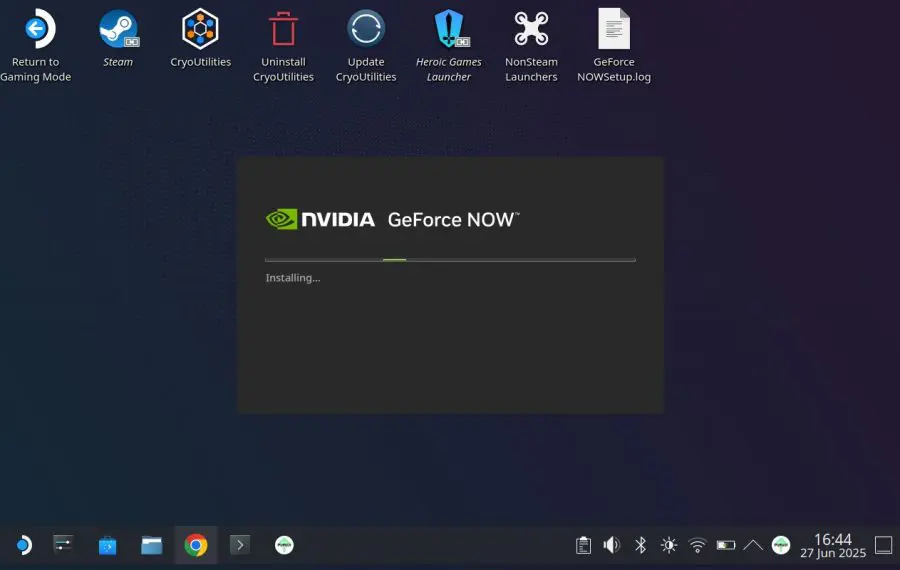Click the NVIDIA logo in installer
Screen dimensions: 900x570
tap(320, 219)
